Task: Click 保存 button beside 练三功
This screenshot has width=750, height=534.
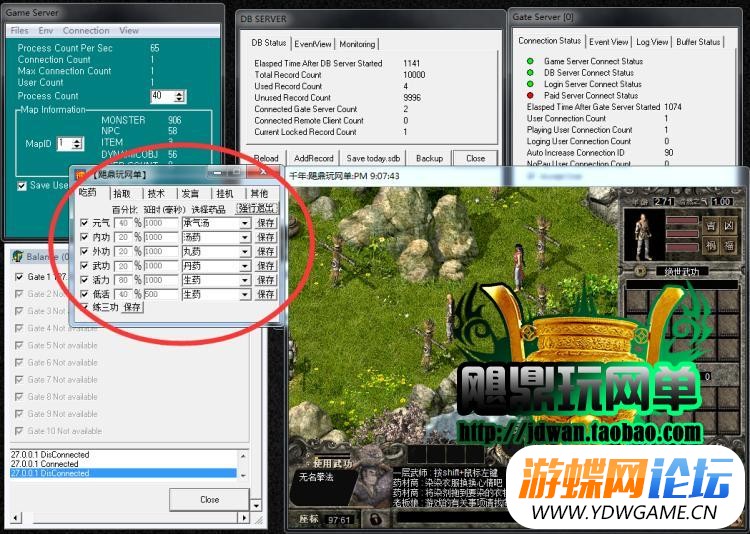Action: 132,307
